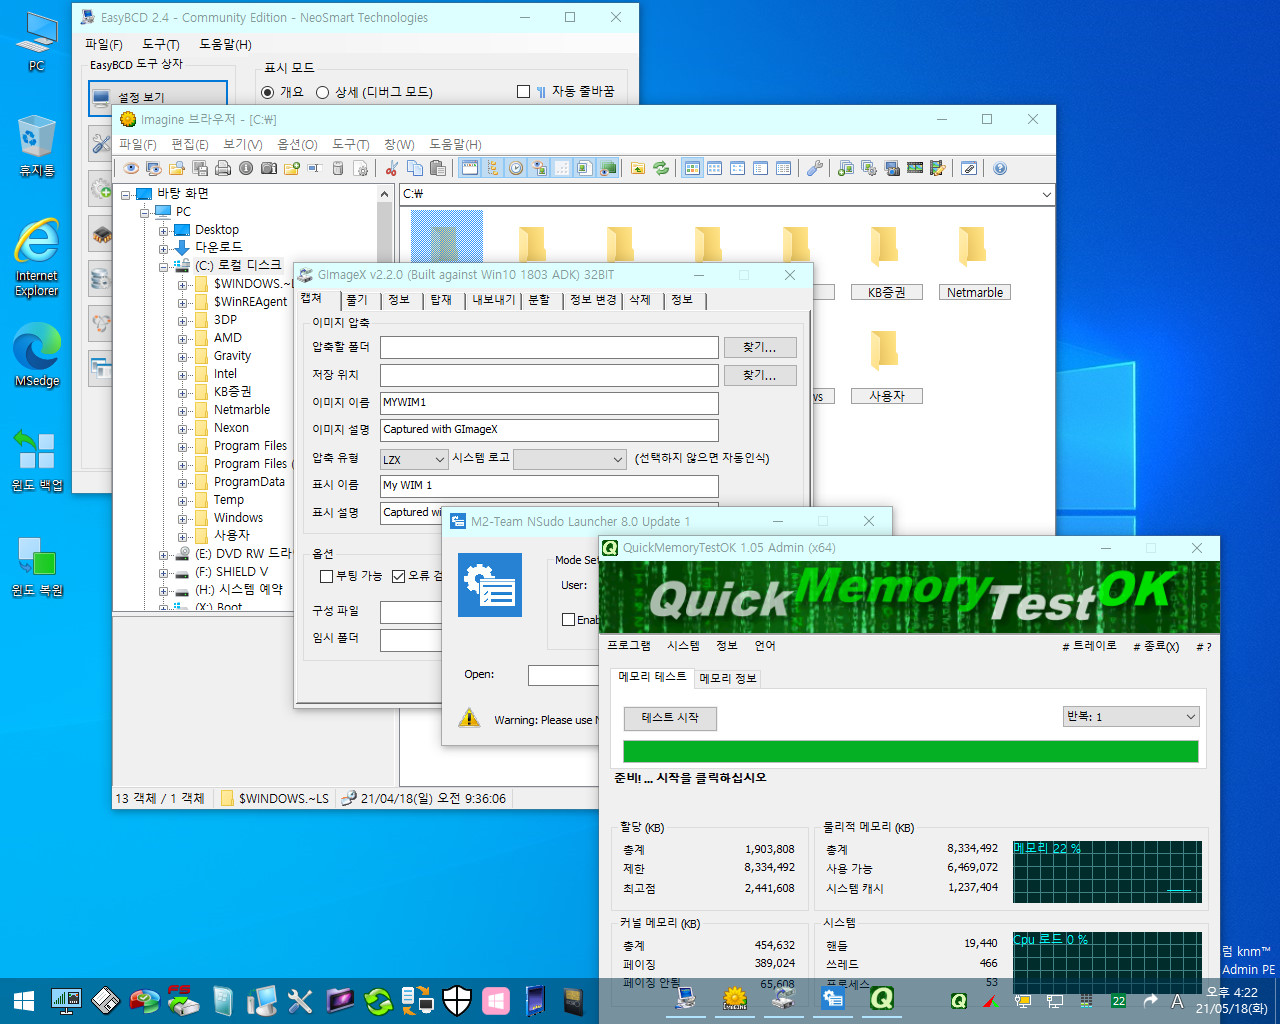Select the 개요 radio button in EasyBCD

pyautogui.click(x=267, y=92)
